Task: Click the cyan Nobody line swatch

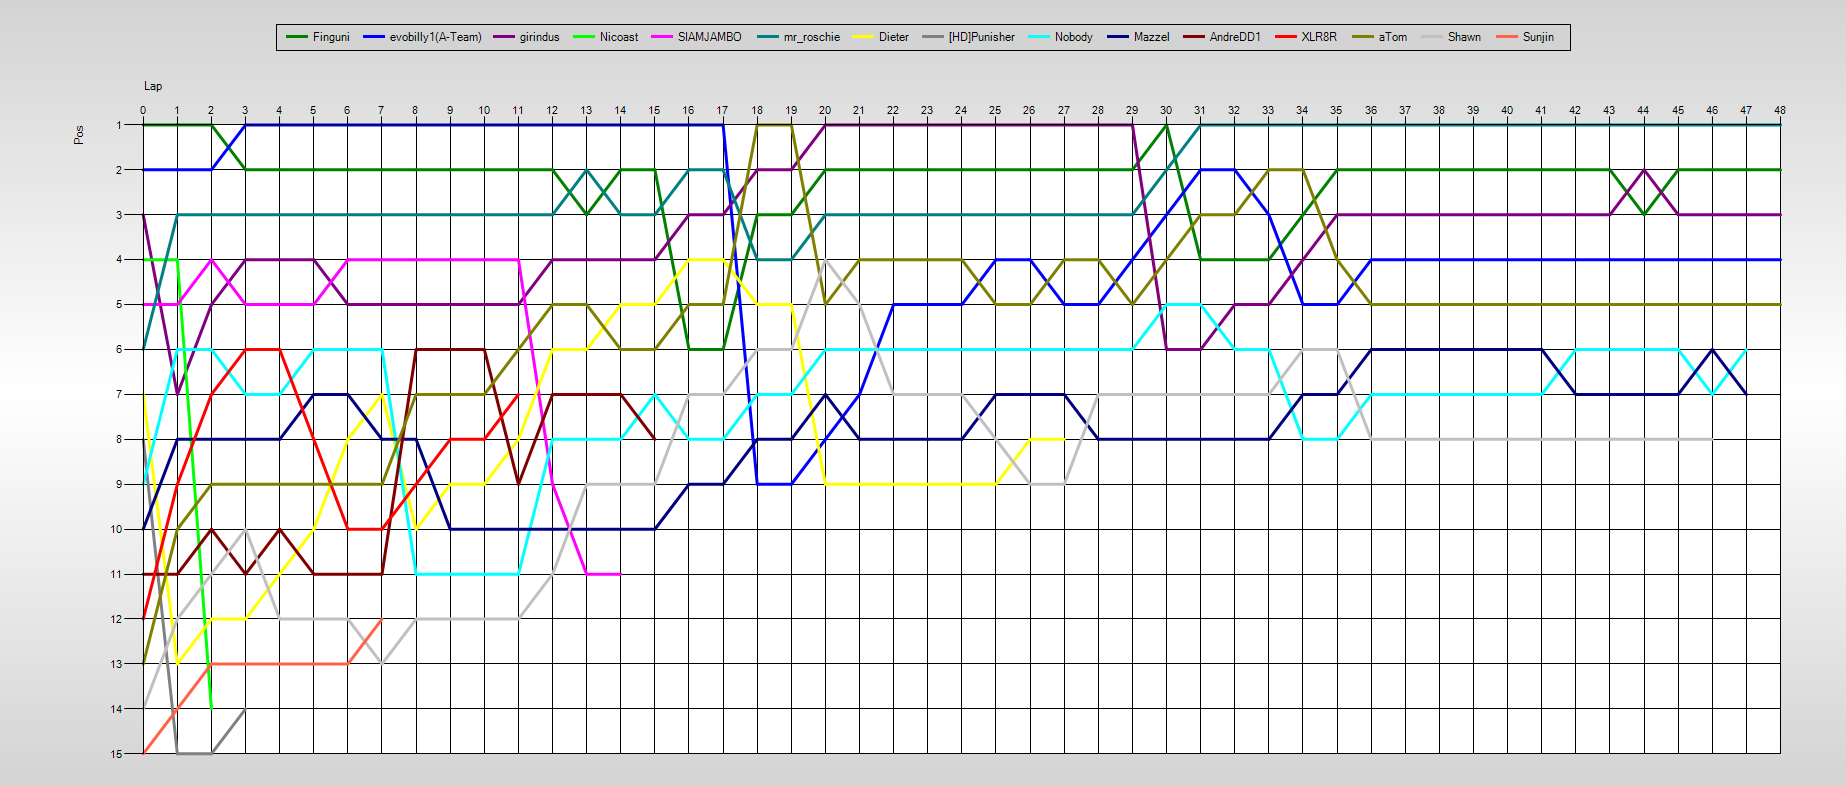Action: (x=1039, y=37)
